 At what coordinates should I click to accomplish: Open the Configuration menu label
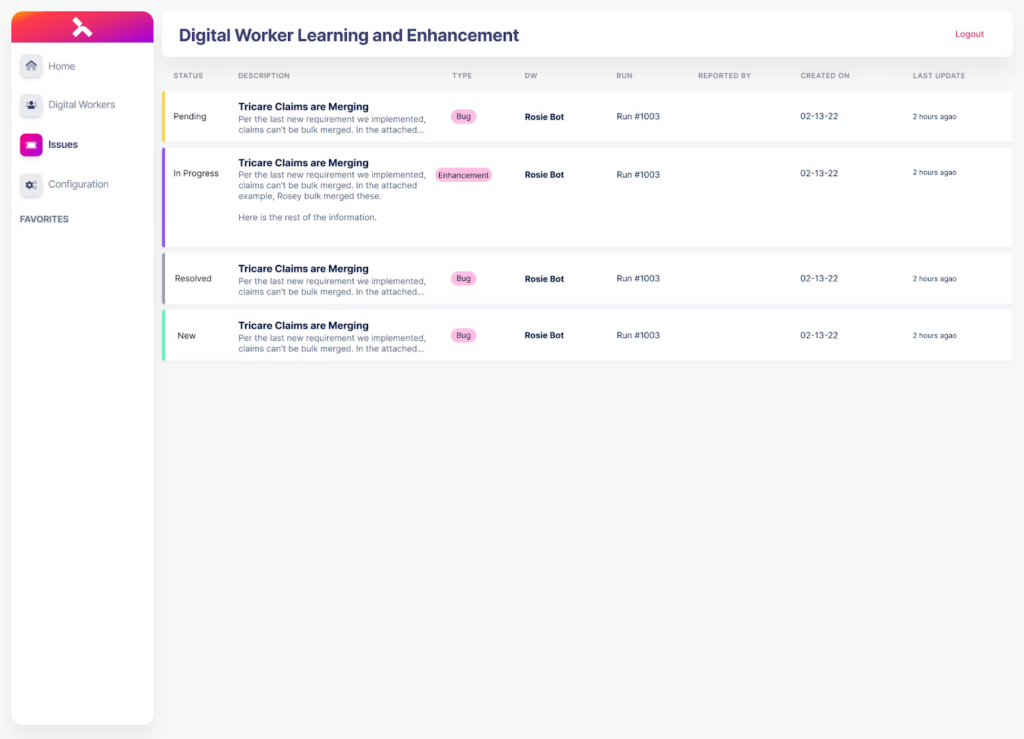[x=79, y=185]
